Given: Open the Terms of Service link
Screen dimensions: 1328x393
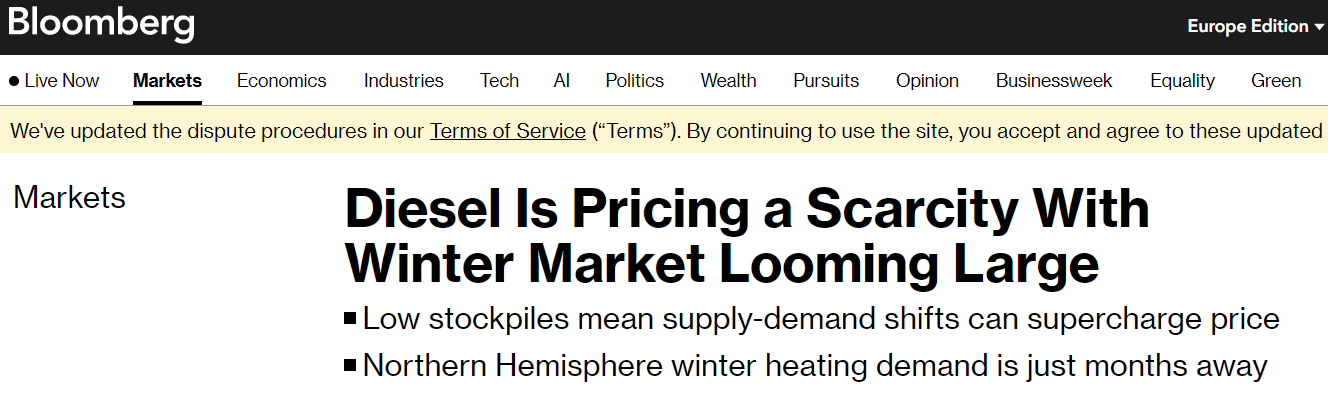Looking at the screenshot, I should tap(508, 131).
